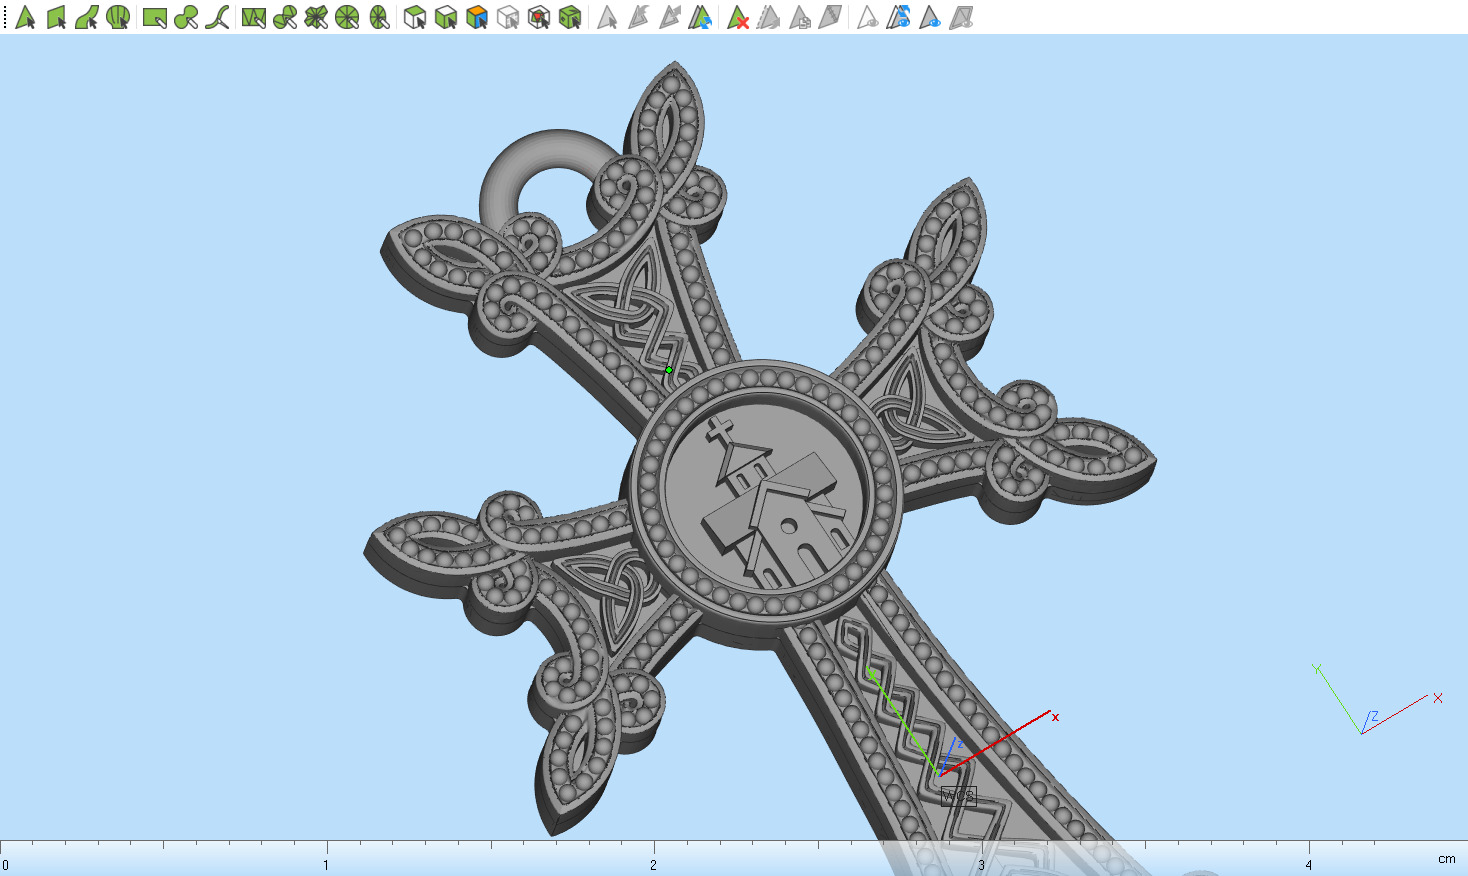Pick the rectangular triangle-mesh marking brush

pos(253,17)
